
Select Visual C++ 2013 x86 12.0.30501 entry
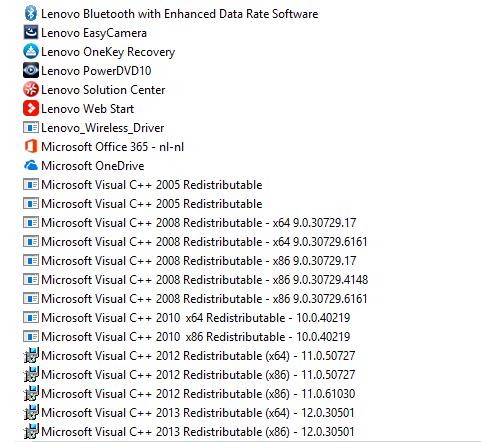[x=198, y=432]
